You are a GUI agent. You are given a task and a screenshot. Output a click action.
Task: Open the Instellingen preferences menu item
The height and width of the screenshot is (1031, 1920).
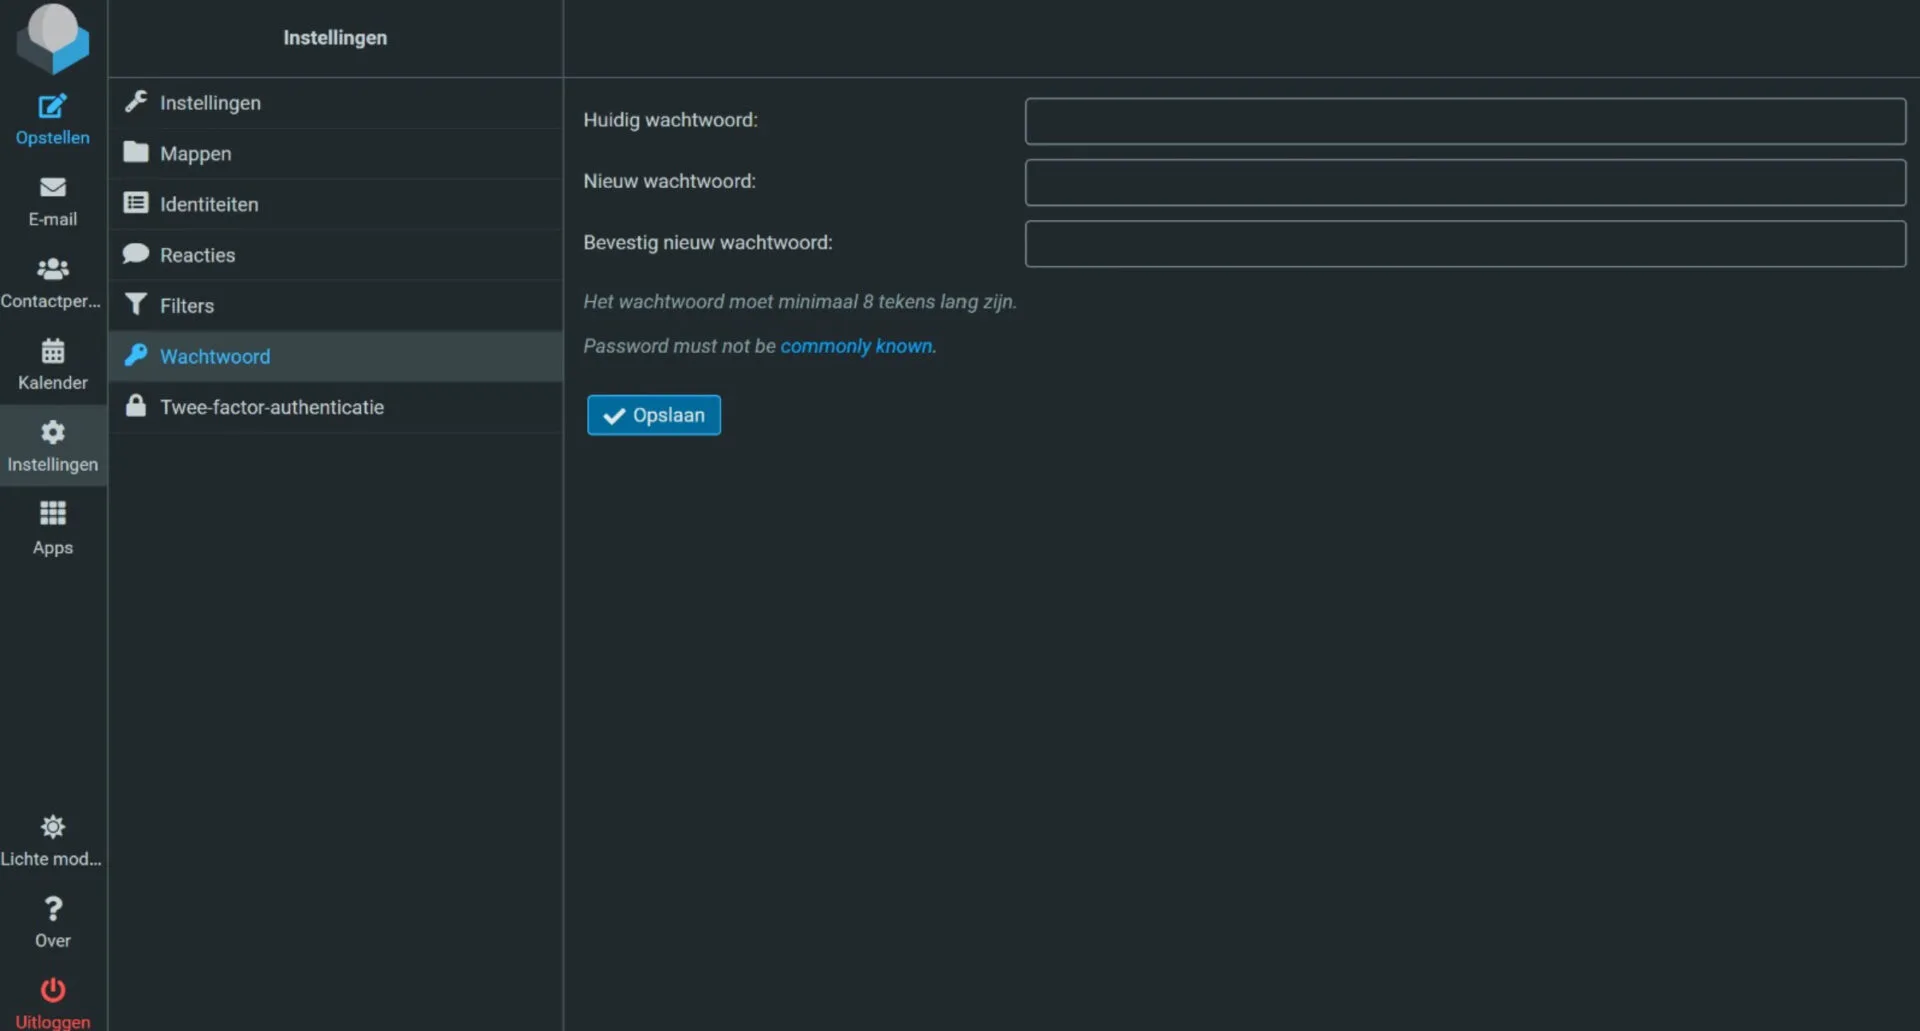point(210,103)
